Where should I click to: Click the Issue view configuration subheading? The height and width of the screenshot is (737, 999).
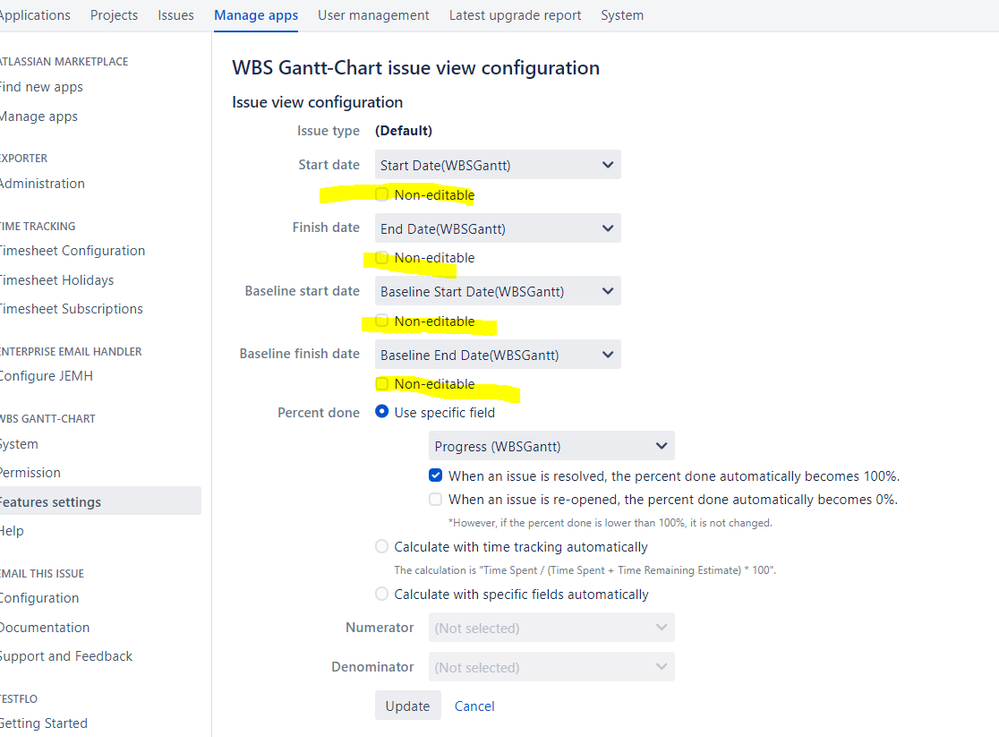[x=317, y=103]
